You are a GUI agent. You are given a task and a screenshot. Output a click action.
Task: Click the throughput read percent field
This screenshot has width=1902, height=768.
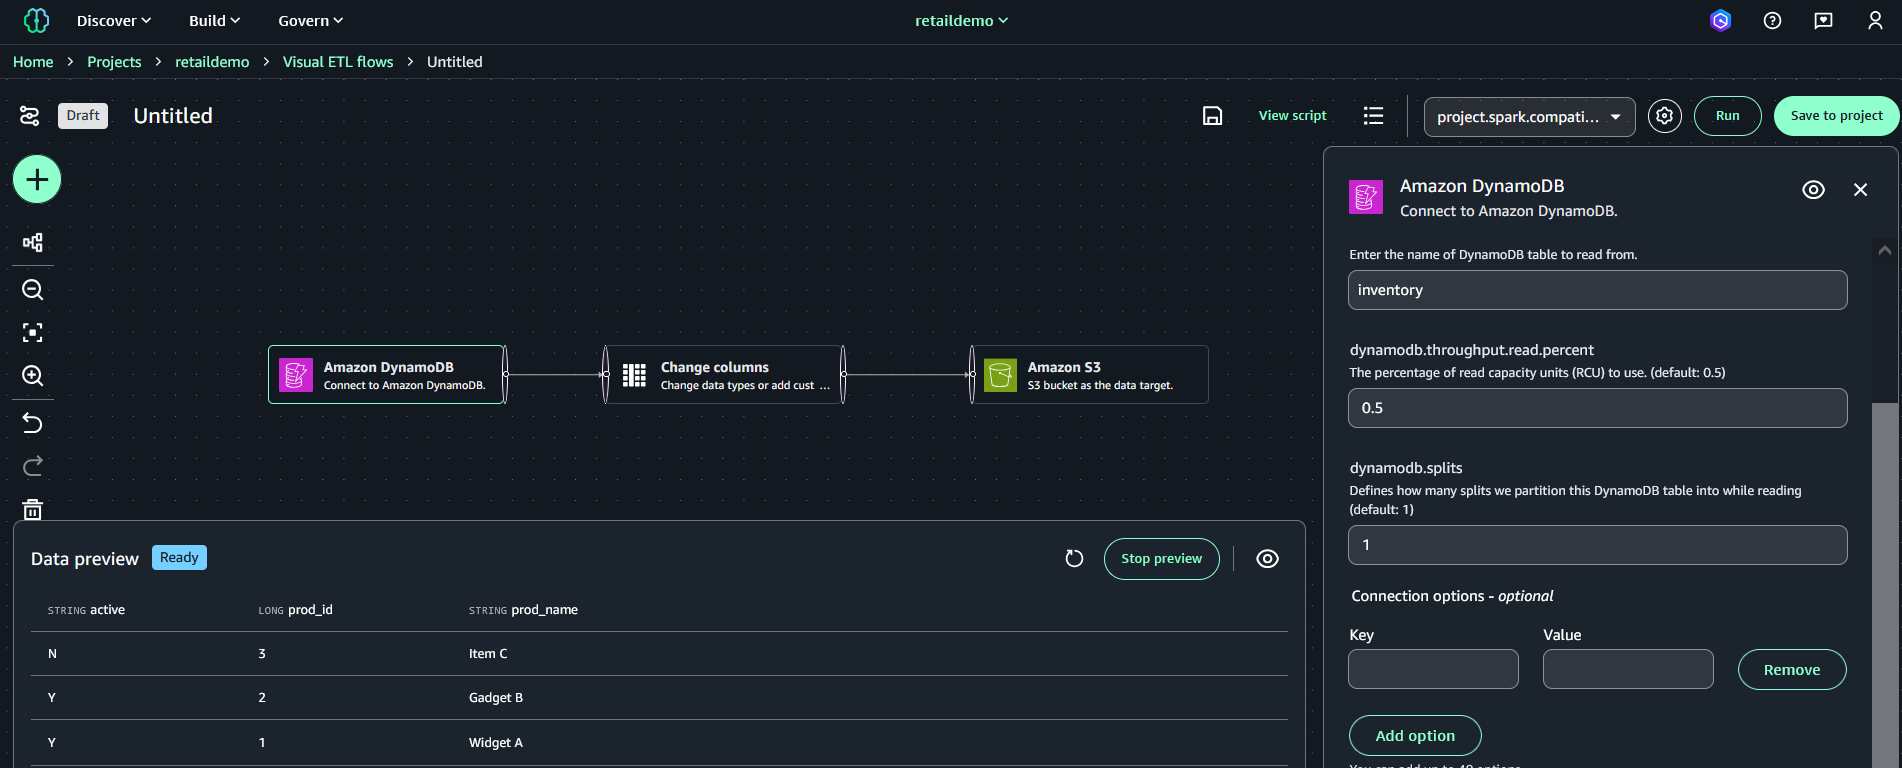[x=1597, y=408]
